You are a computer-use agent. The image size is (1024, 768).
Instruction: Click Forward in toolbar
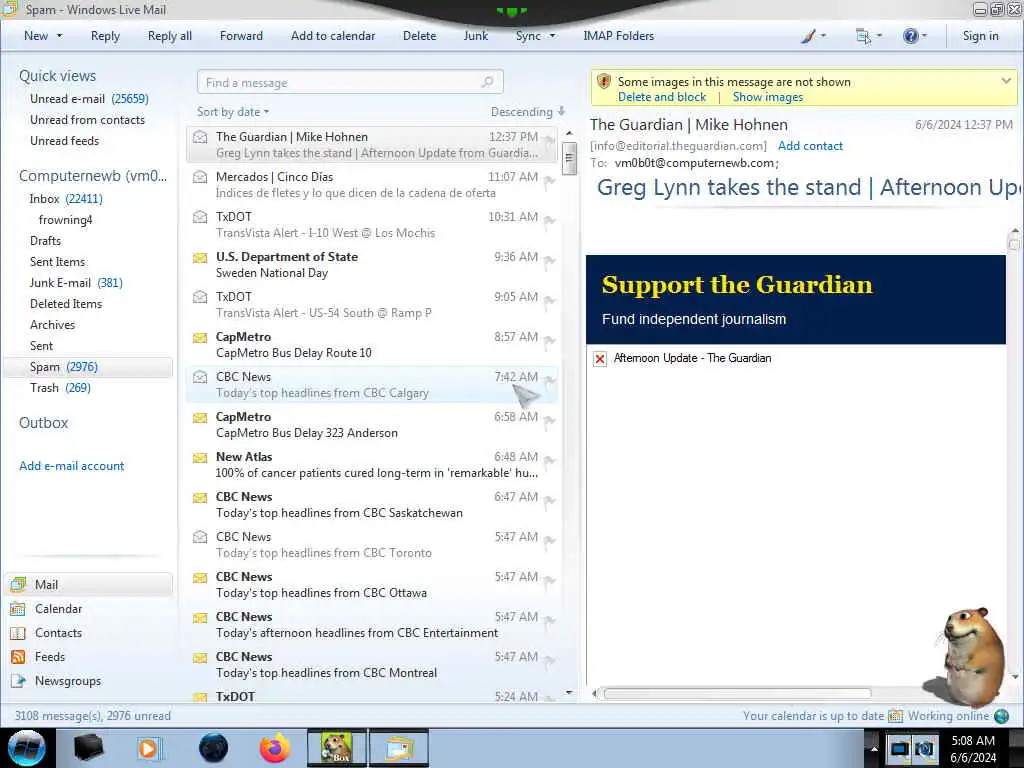[x=241, y=36]
